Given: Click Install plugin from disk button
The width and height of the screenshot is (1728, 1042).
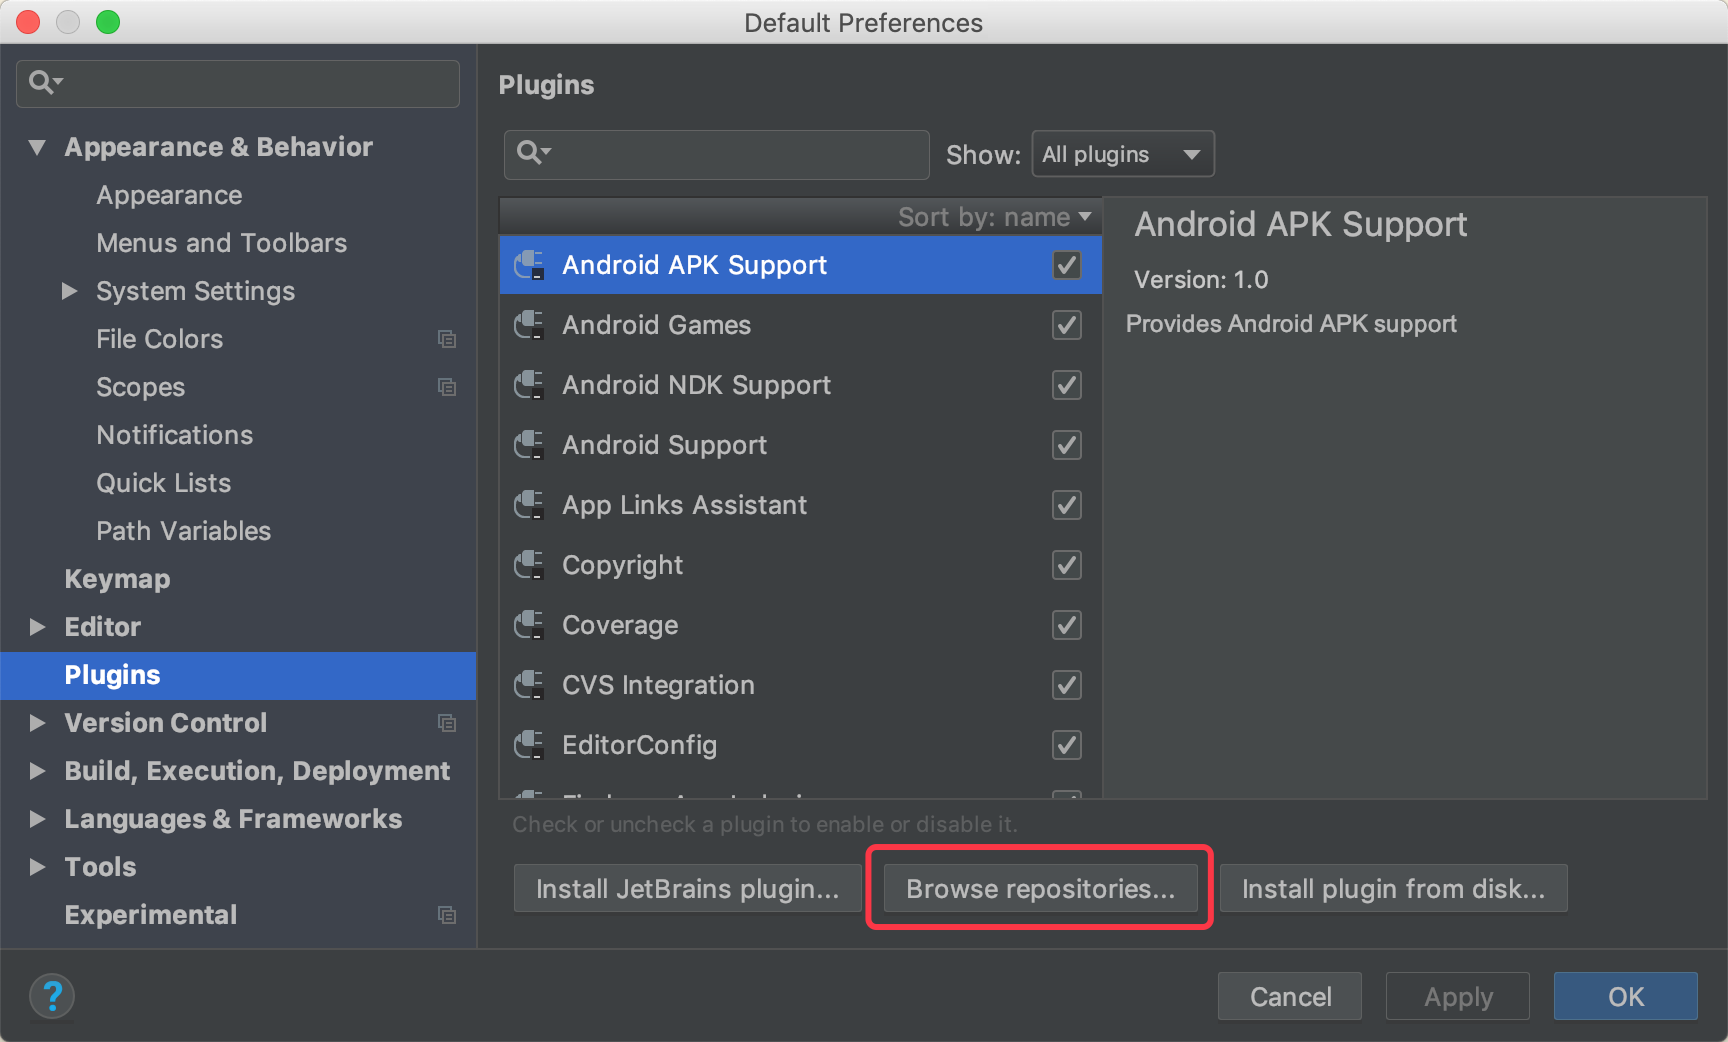Looking at the screenshot, I should click(x=1393, y=889).
